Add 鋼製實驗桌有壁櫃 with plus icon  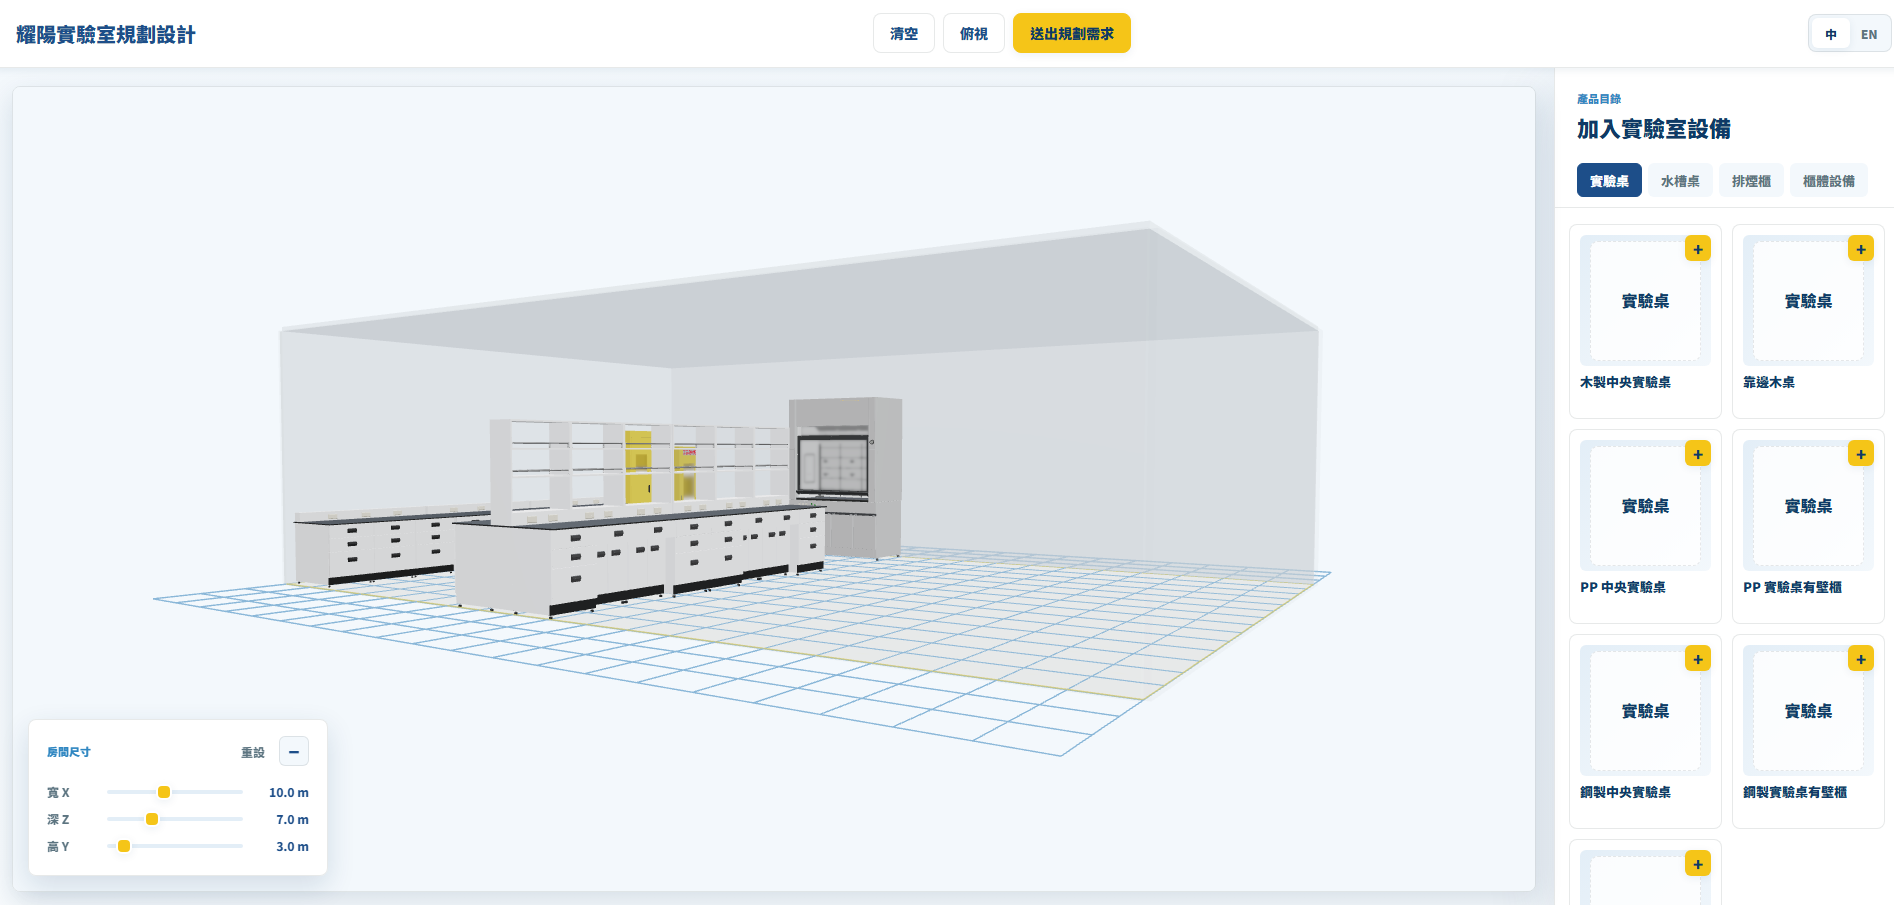[1860, 659]
